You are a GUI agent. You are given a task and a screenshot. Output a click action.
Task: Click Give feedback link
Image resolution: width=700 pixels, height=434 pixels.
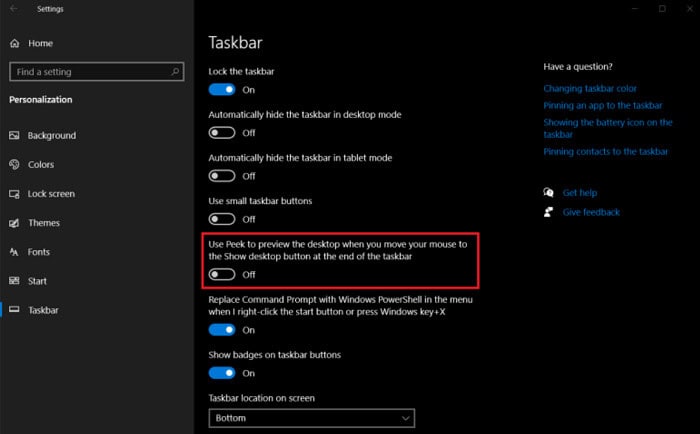click(x=591, y=212)
